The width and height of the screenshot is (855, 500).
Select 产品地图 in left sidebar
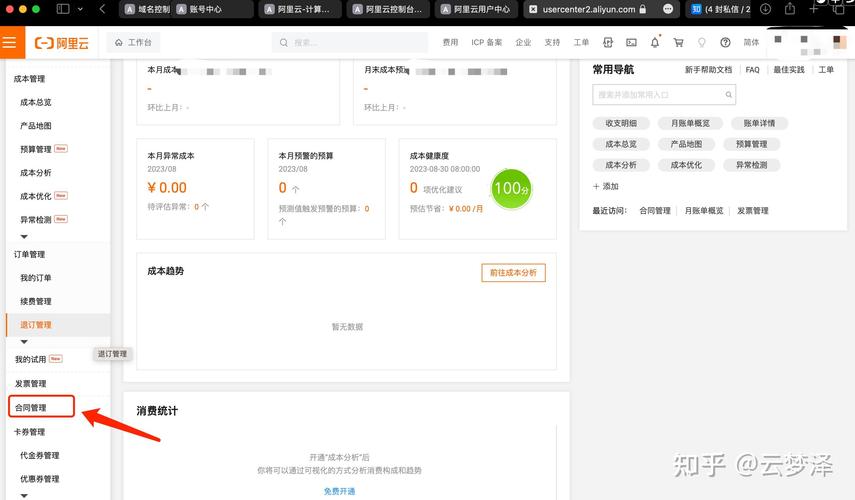pos(35,126)
